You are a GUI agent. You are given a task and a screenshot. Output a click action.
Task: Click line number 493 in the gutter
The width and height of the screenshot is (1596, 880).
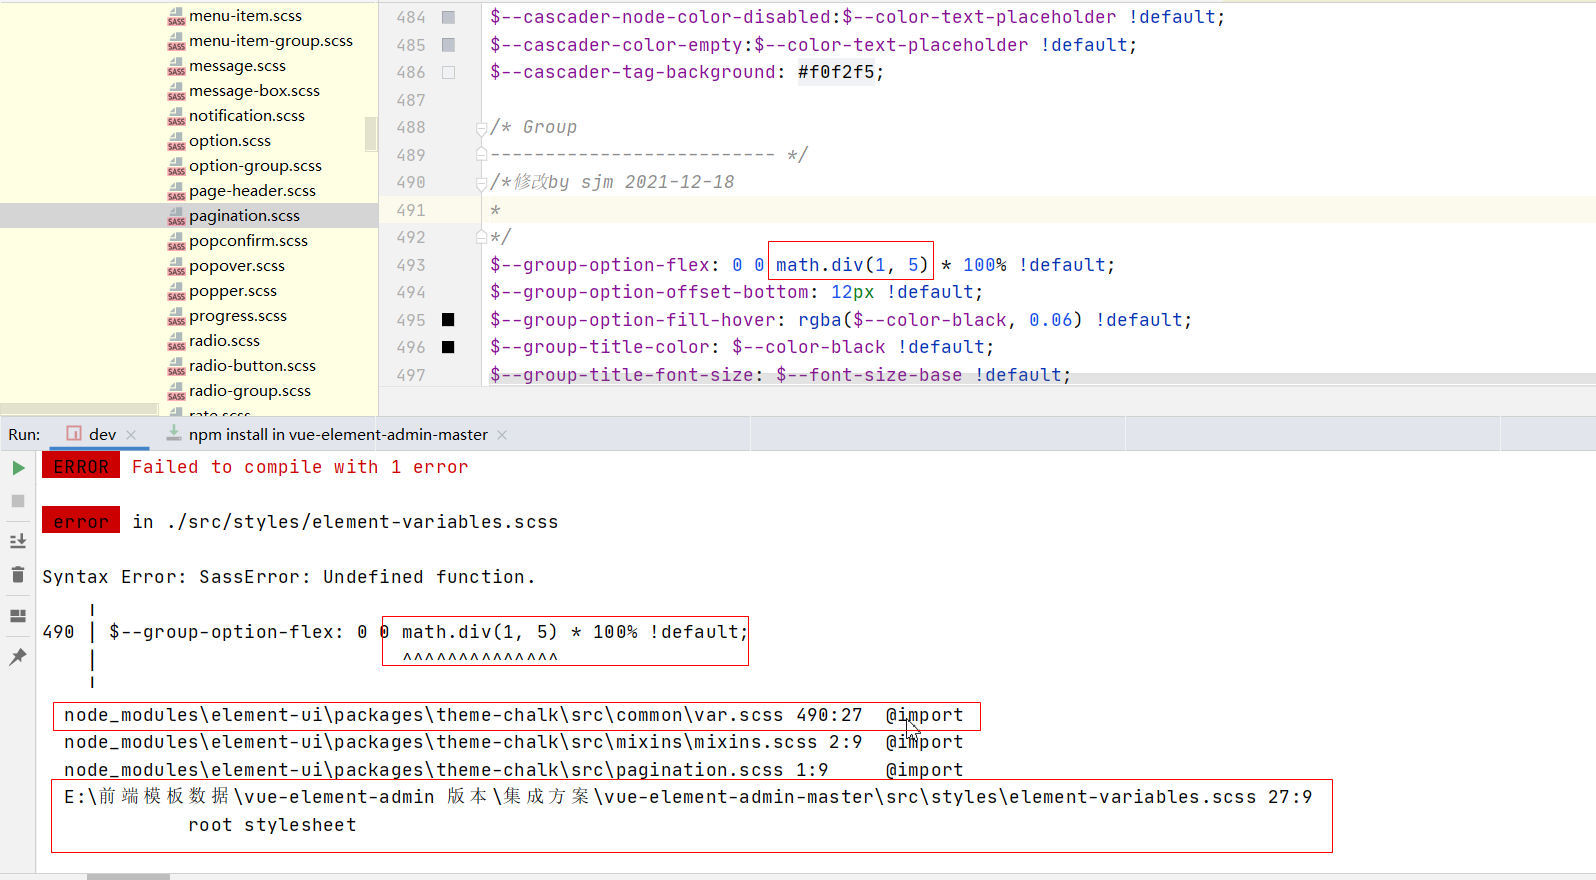(x=411, y=265)
